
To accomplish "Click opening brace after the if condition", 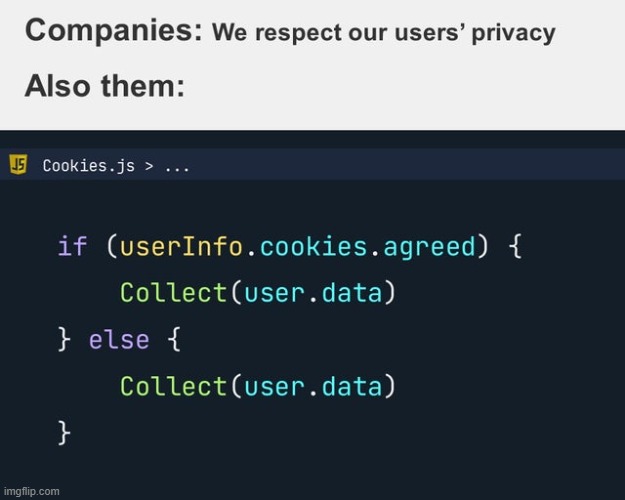I will [x=515, y=246].
